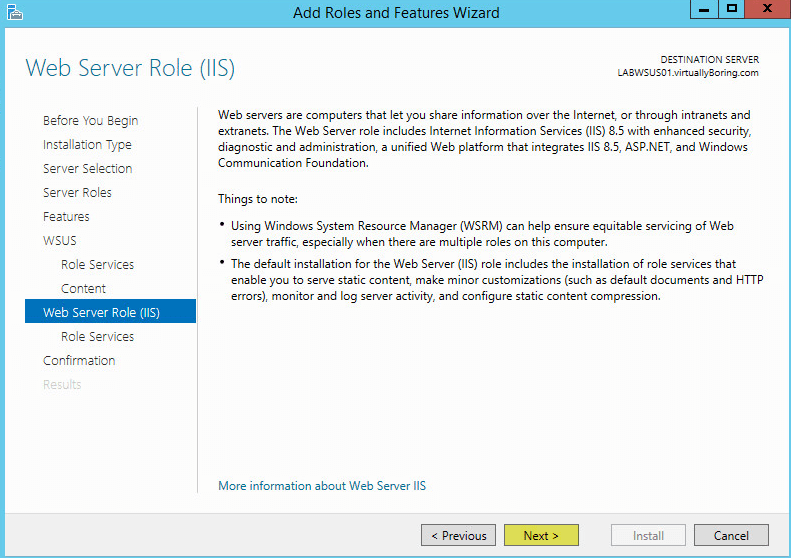Click the wizard icon in title bar
The width and height of the screenshot is (791, 558).
[x=15, y=12]
